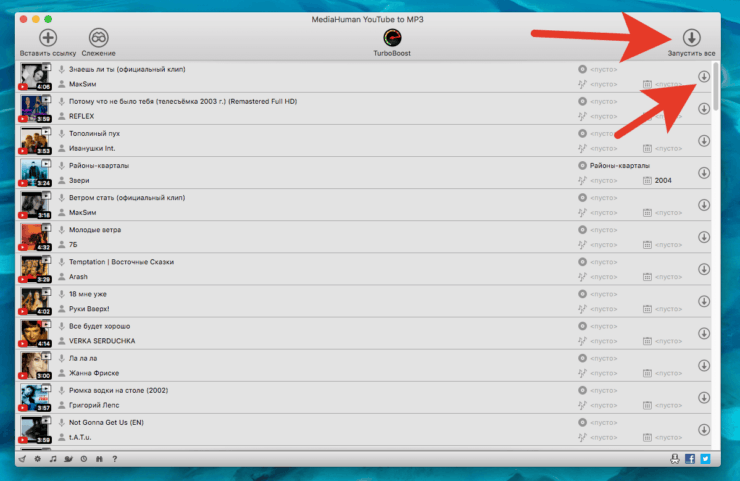Image resolution: width=740 pixels, height=481 pixels.
Task: Download the "Знаешь ли ты" track
Action: 703,77
